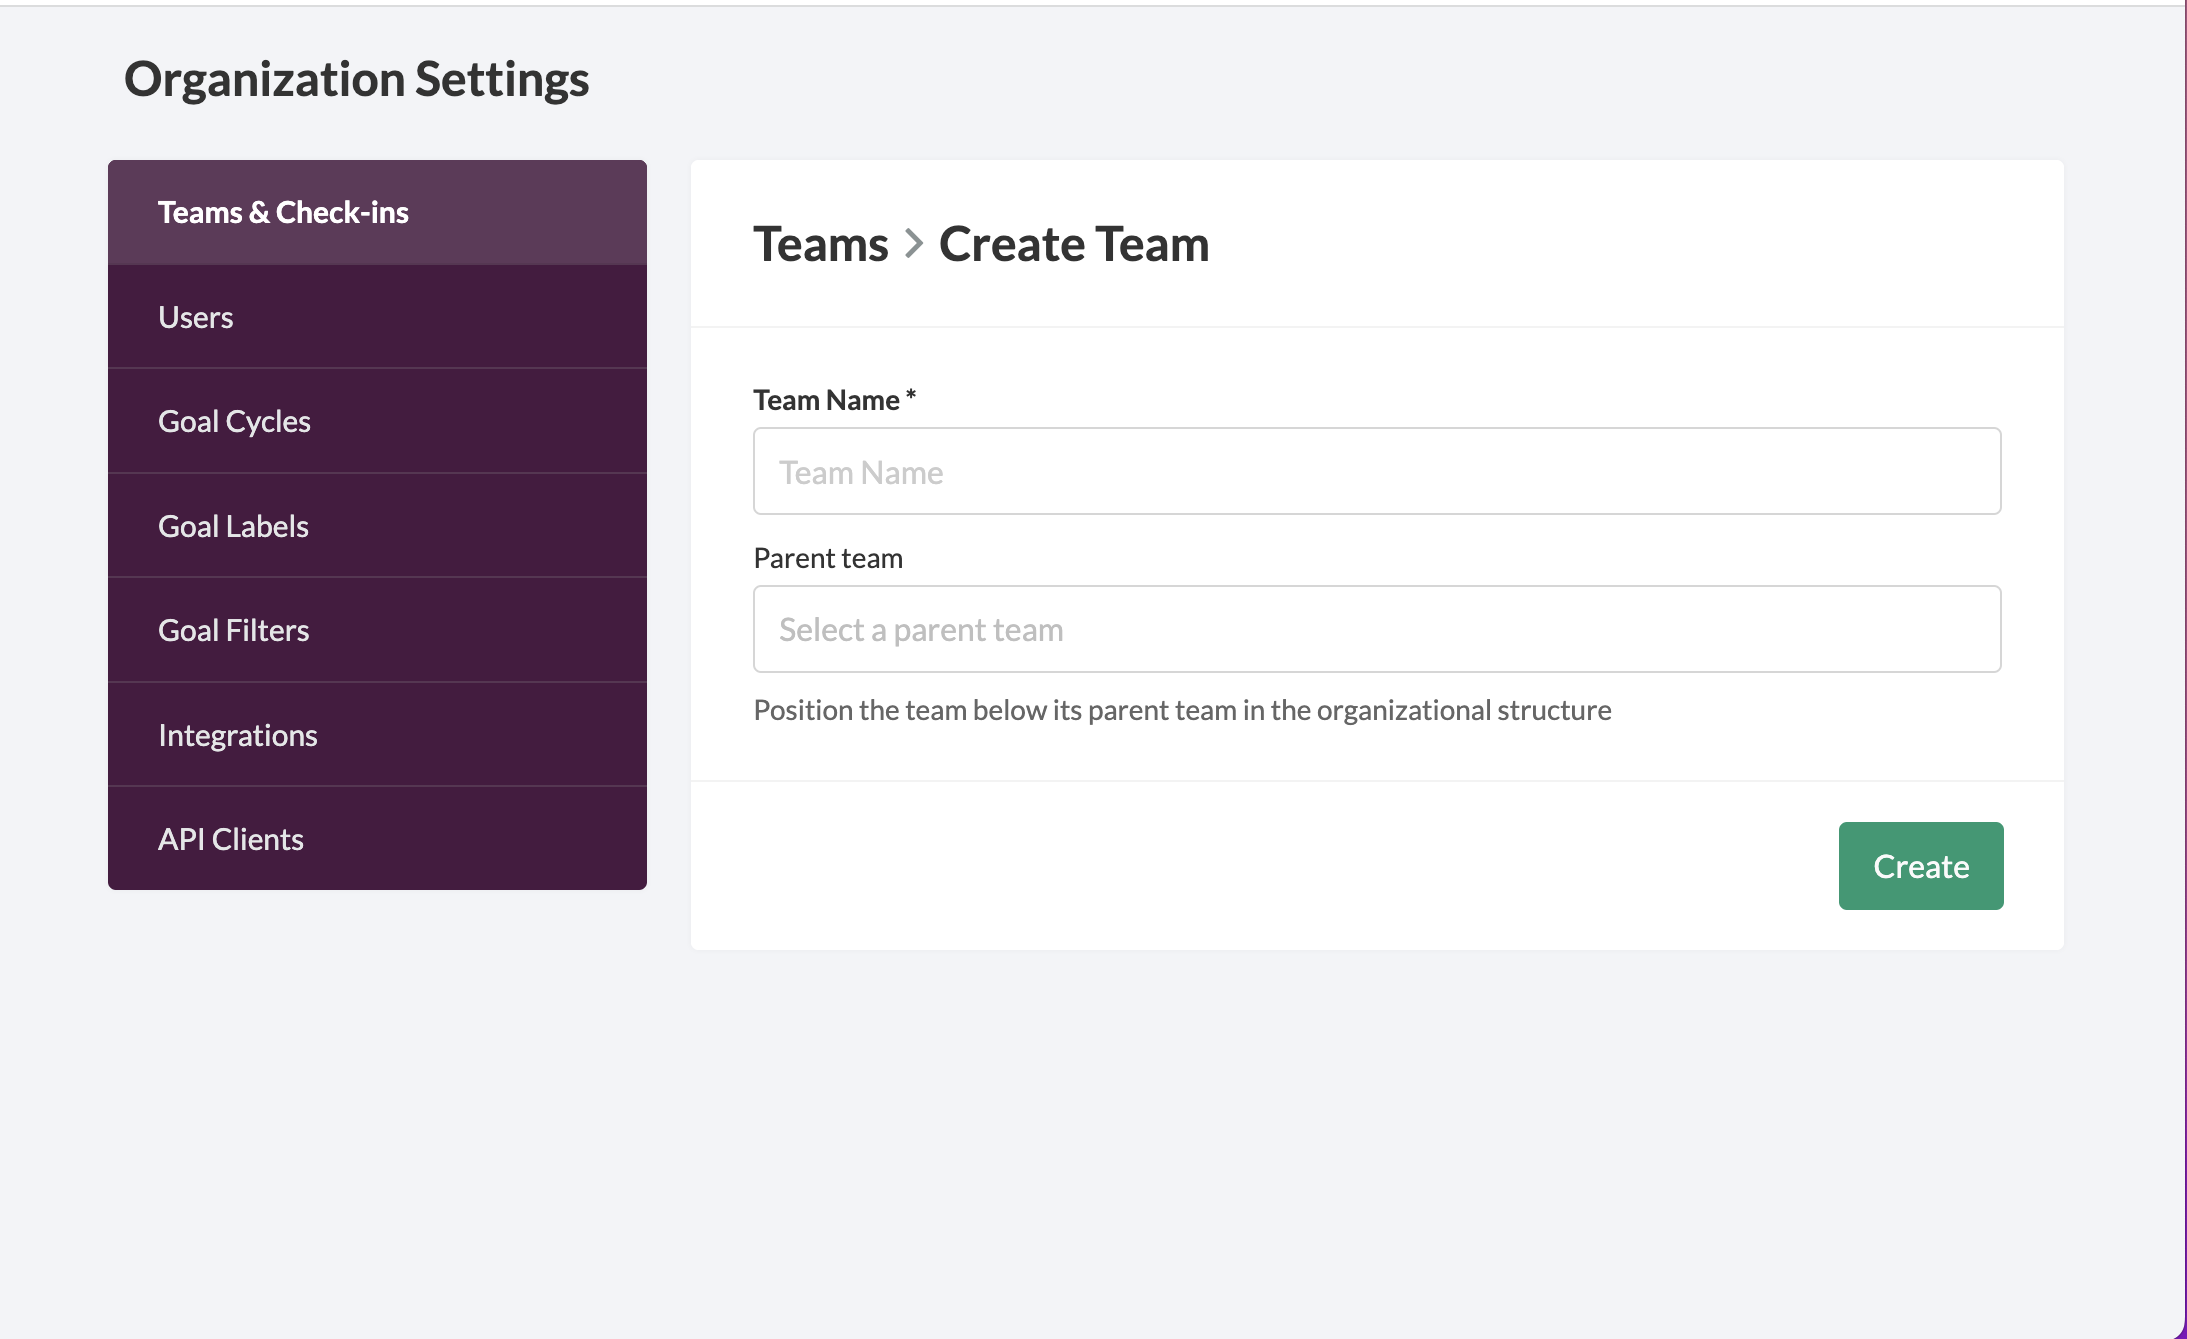The height and width of the screenshot is (1339, 2187).
Task: Click the green Create button
Action: point(1921,866)
